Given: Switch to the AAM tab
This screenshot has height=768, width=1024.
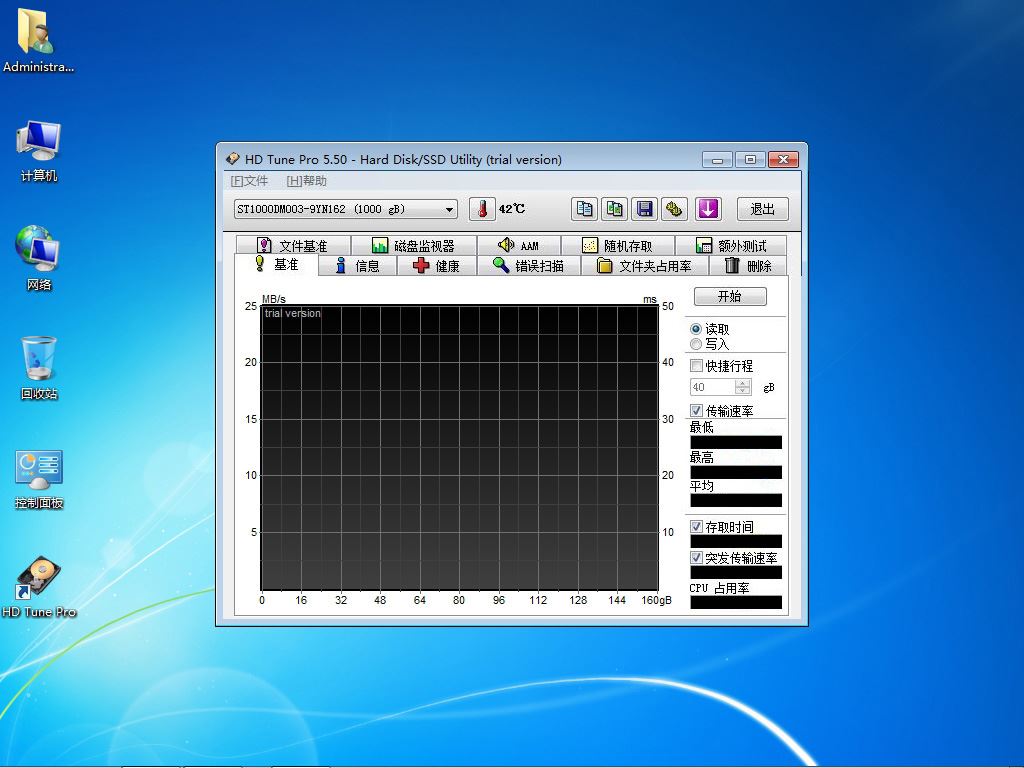Looking at the screenshot, I should pyautogui.click(x=519, y=246).
